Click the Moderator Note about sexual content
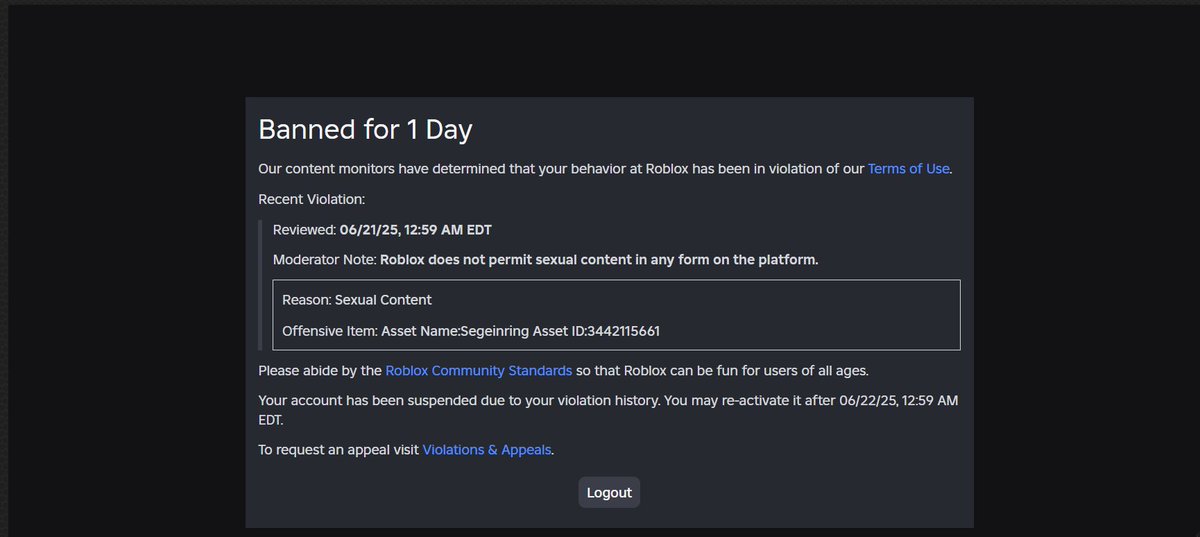Image resolution: width=1200 pixels, height=537 pixels. (546, 260)
